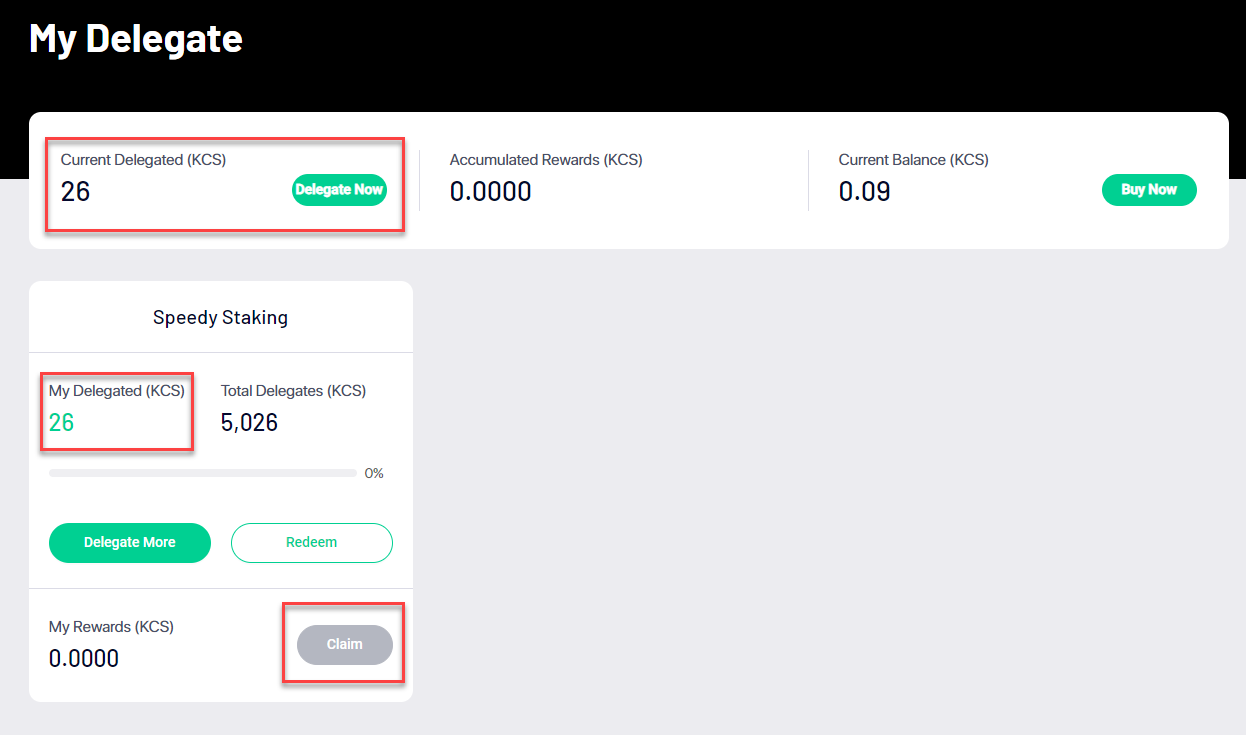Select the Speedy Staking card title
1246x735 pixels.
[220, 318]
